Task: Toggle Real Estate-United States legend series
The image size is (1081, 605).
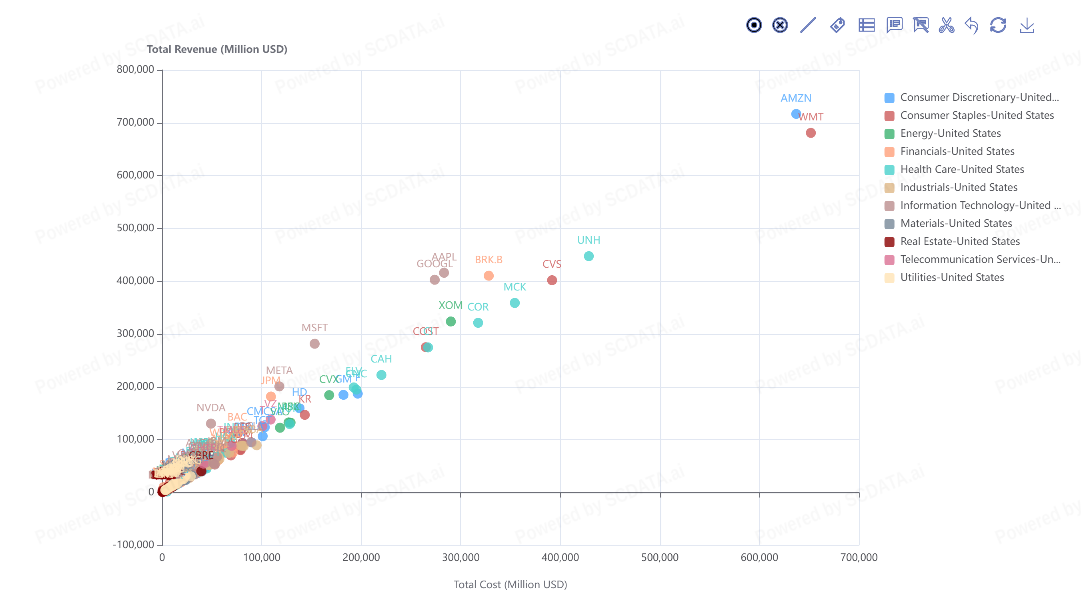Action: (x=952, y=241)
